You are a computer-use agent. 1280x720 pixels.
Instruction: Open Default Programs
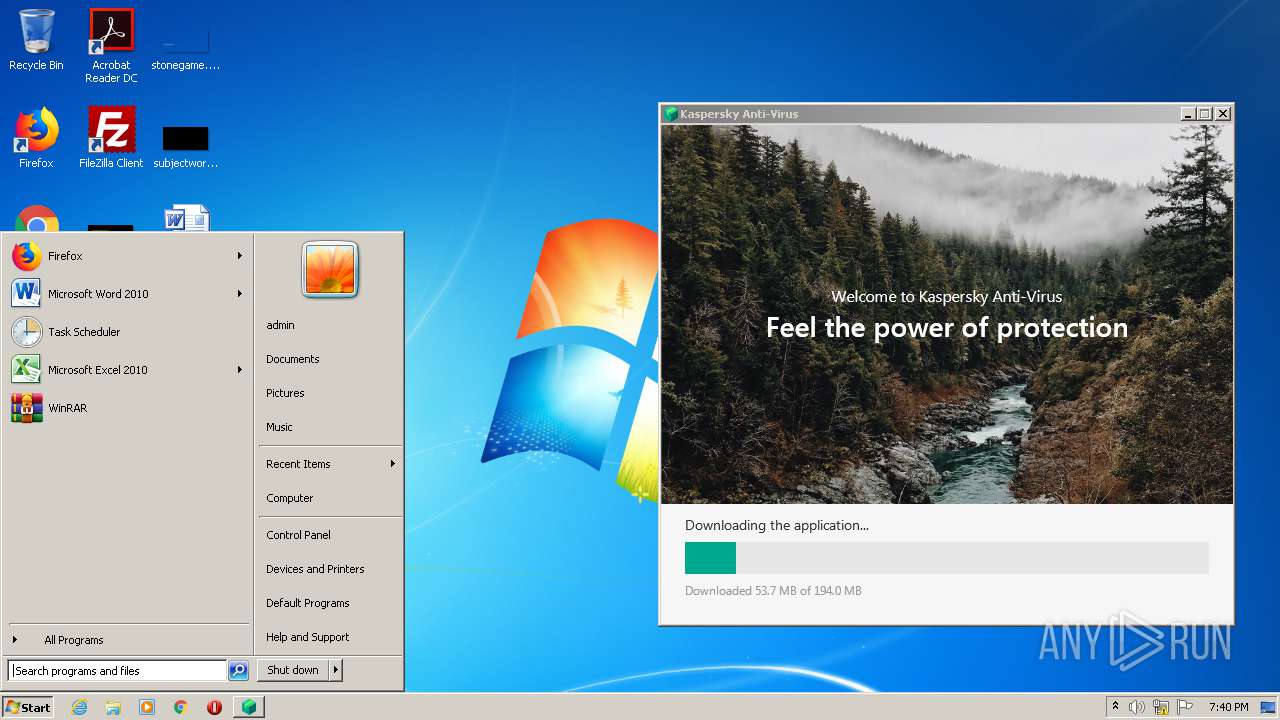pyautogui.click(x=308, y=603)
